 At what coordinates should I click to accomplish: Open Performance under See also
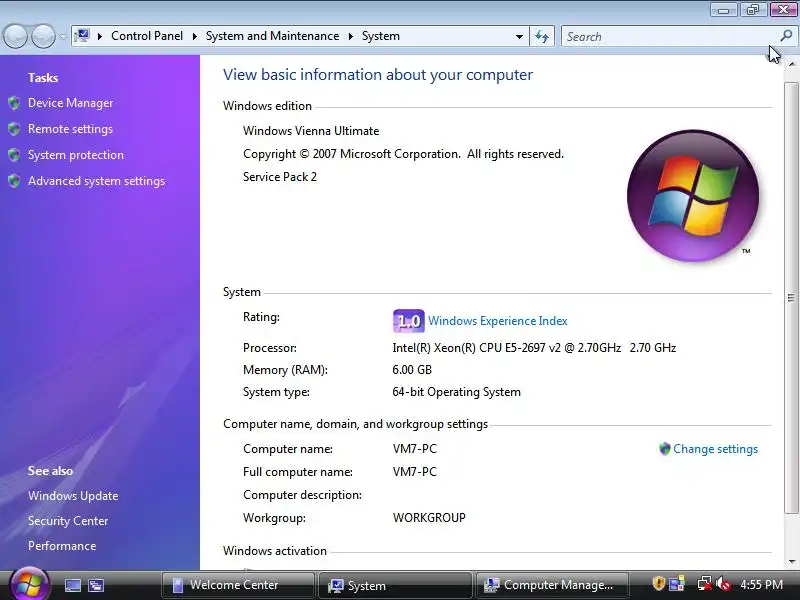pos(62,546)
